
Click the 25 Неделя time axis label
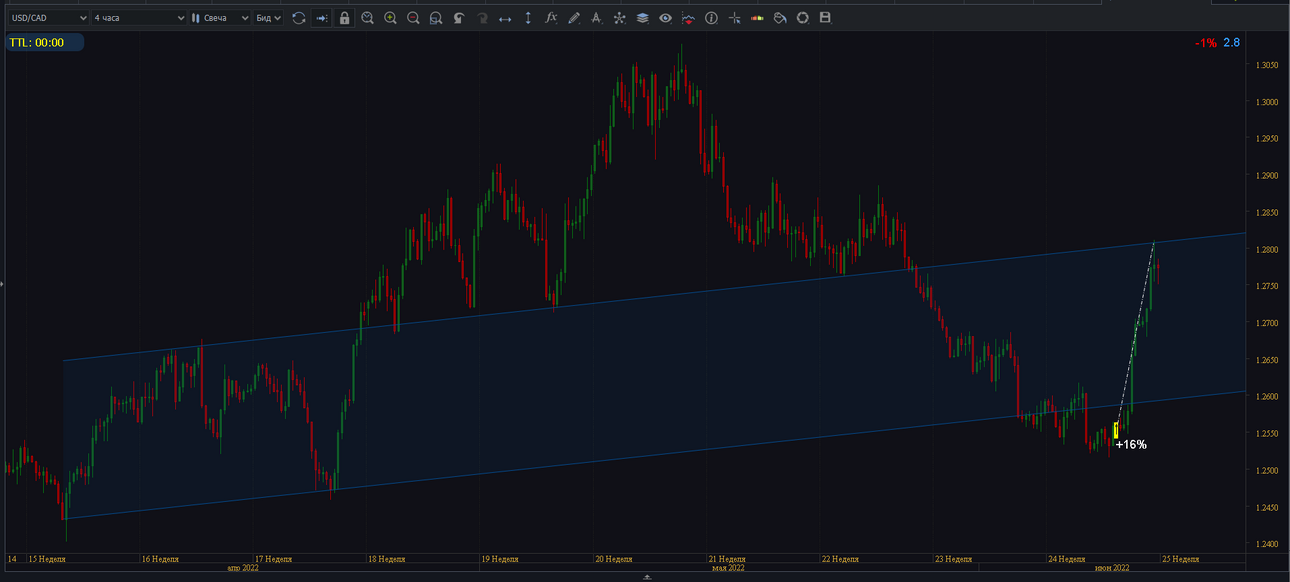tap(1180, 559)
